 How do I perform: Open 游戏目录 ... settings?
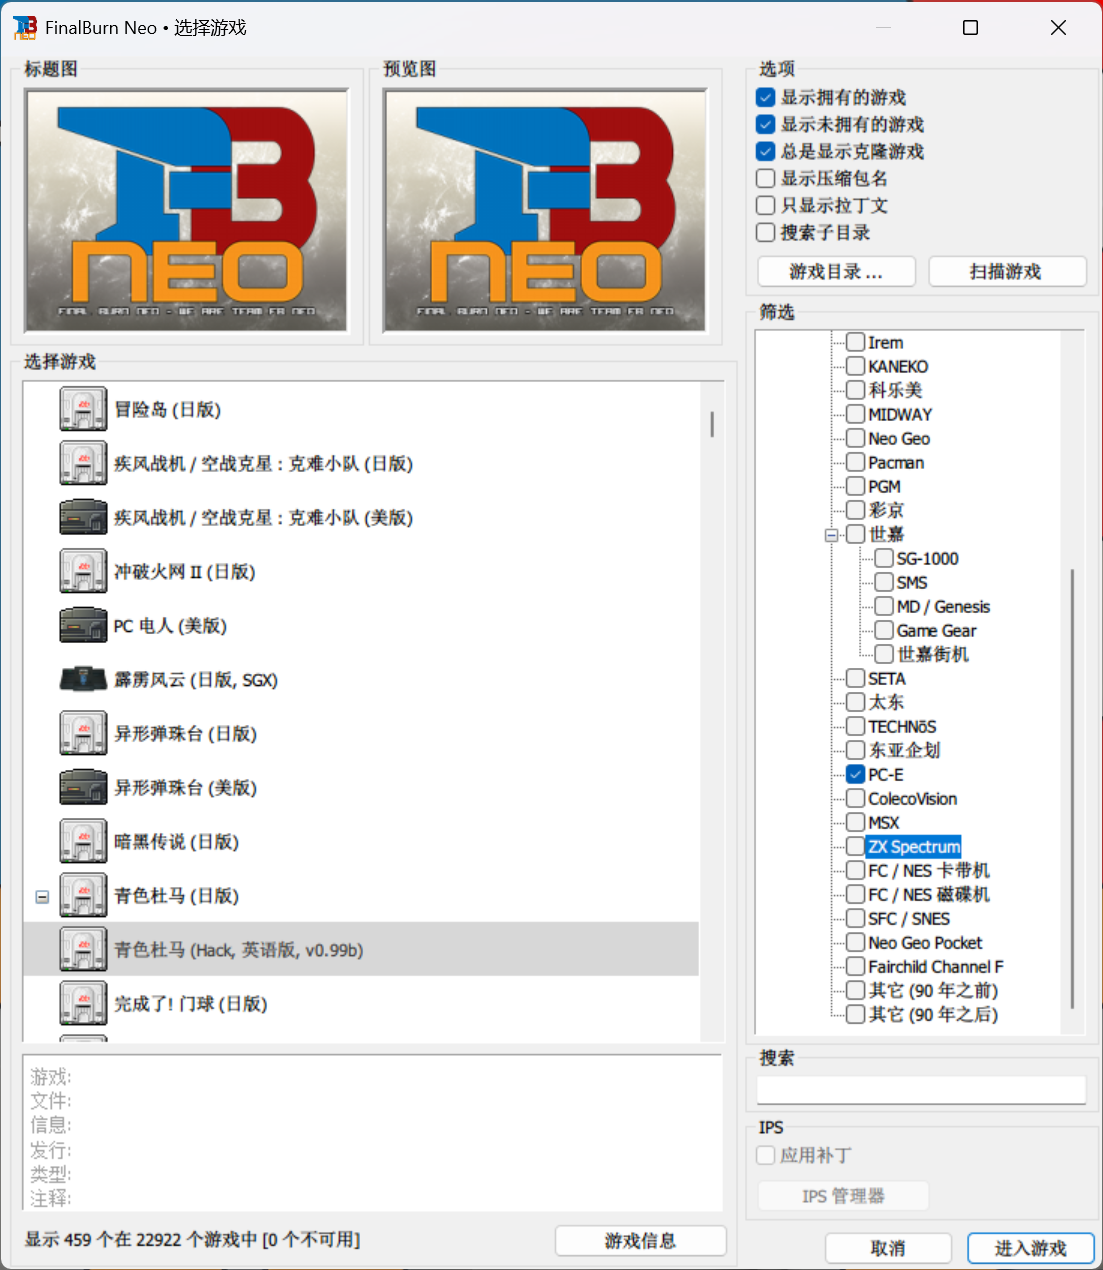(x=836, y=271)
